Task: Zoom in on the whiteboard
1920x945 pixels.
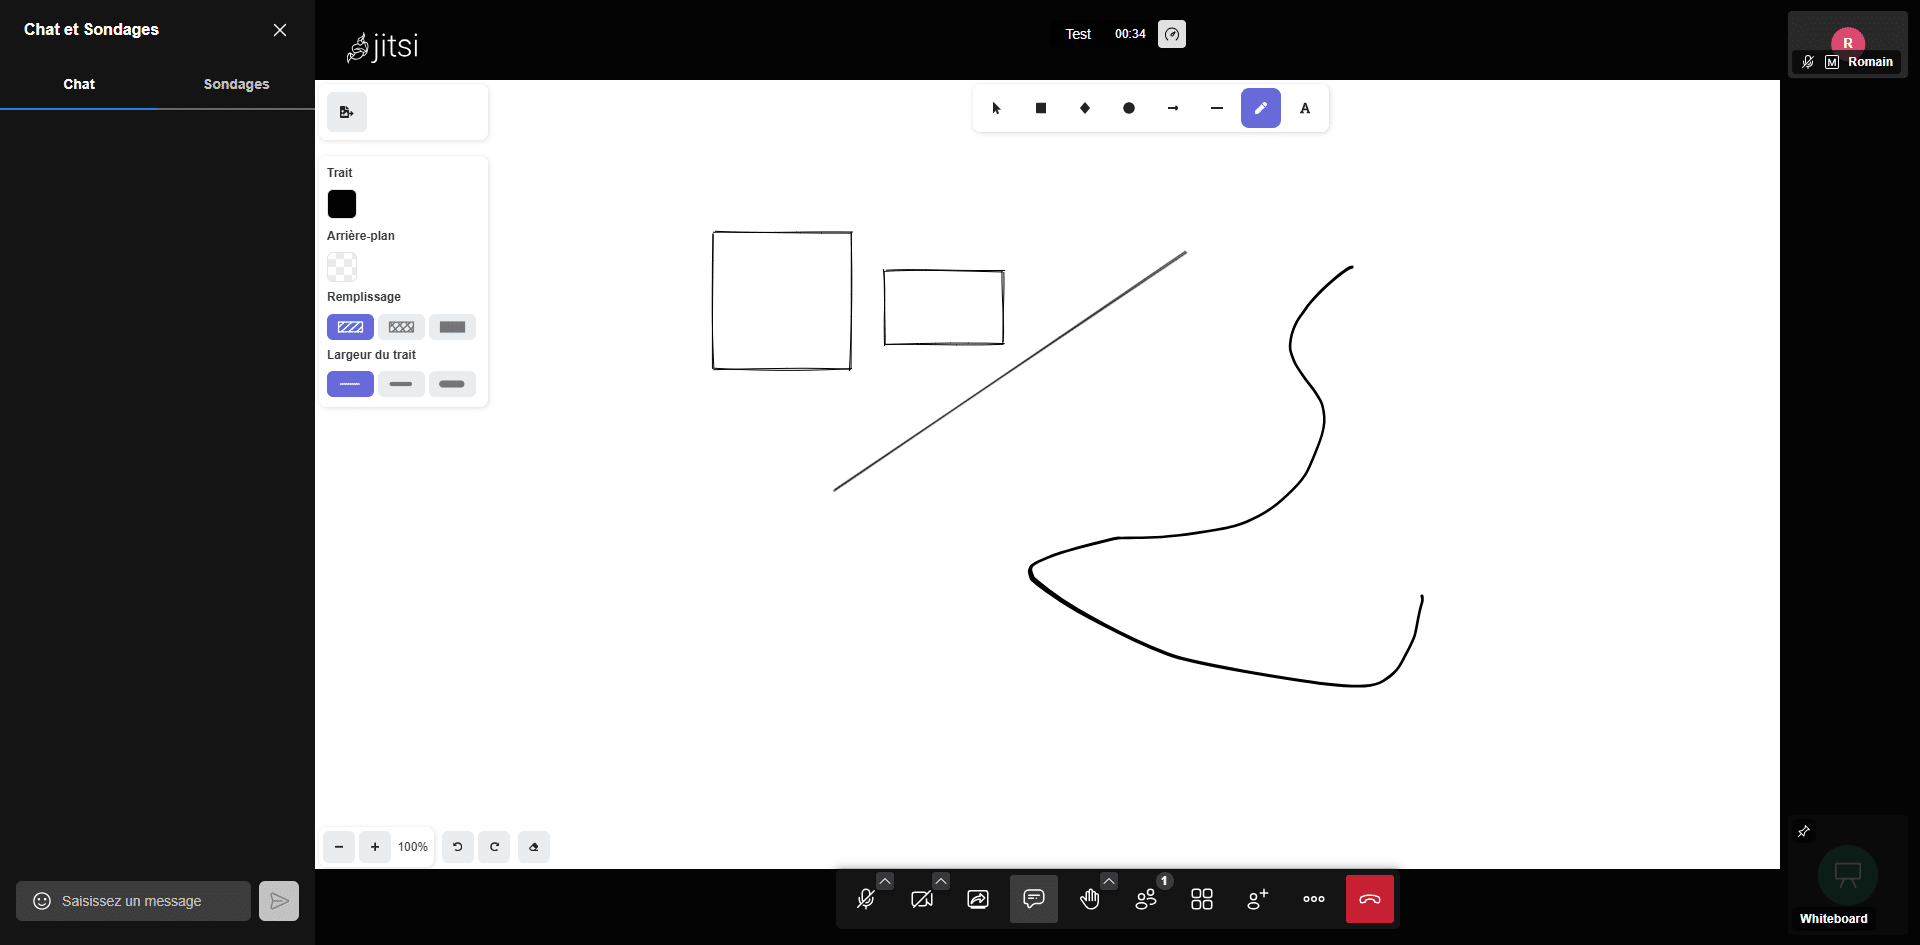Action: point(375,847)
